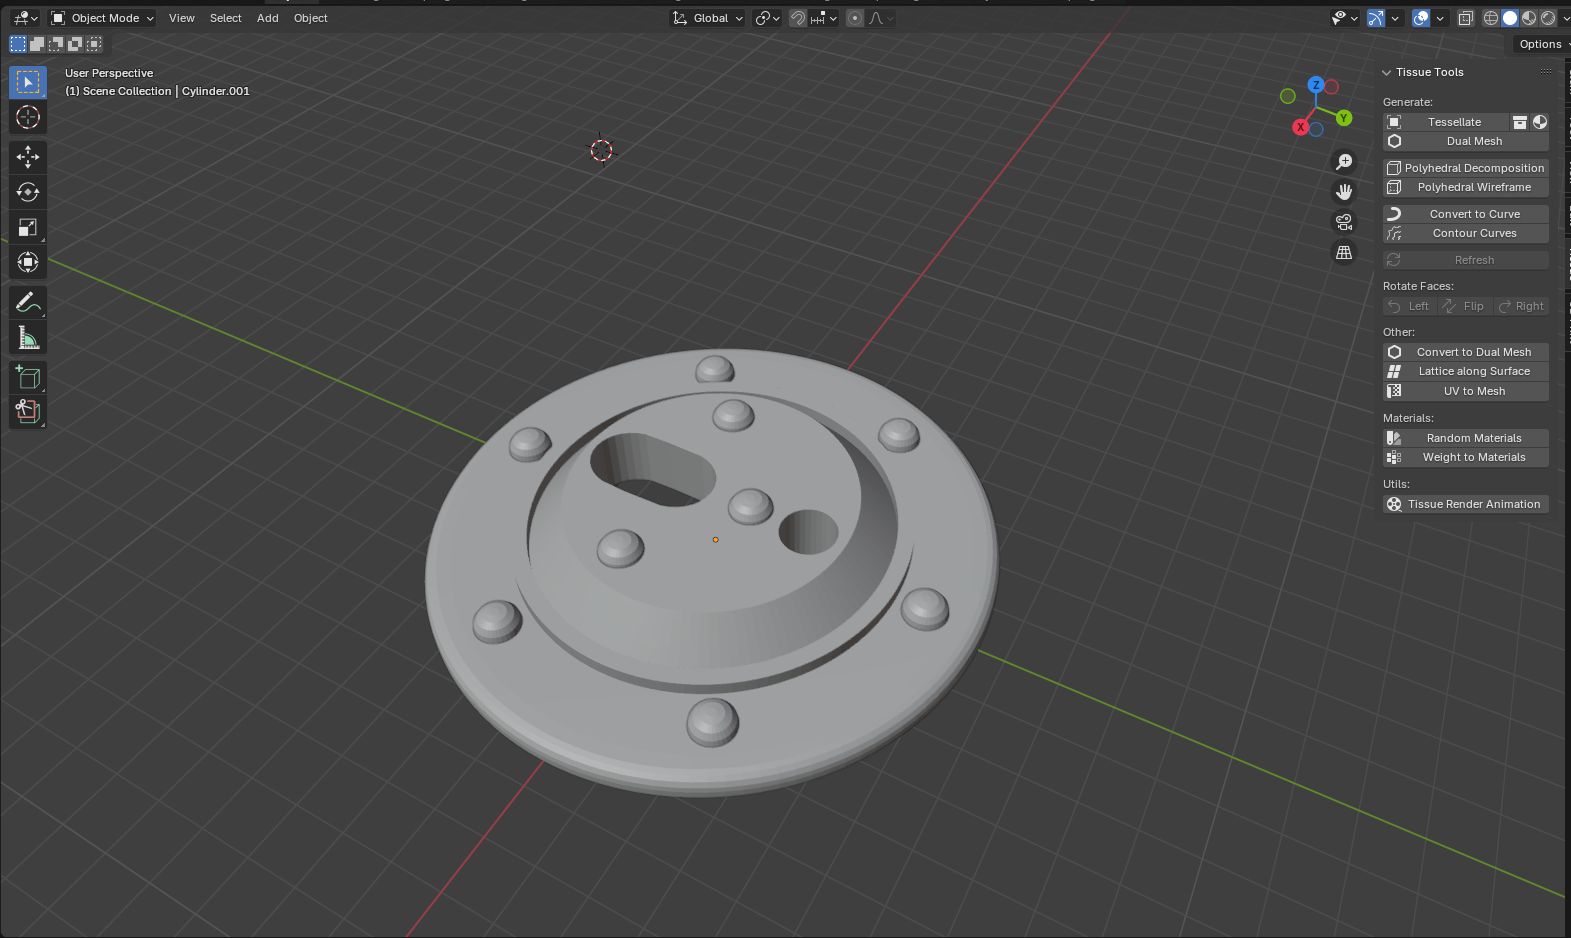This screenshot has width=1571, height=938.
Task: Select the 3D Cursor tool
Action: pyautogui.click(x=27, y=117)
